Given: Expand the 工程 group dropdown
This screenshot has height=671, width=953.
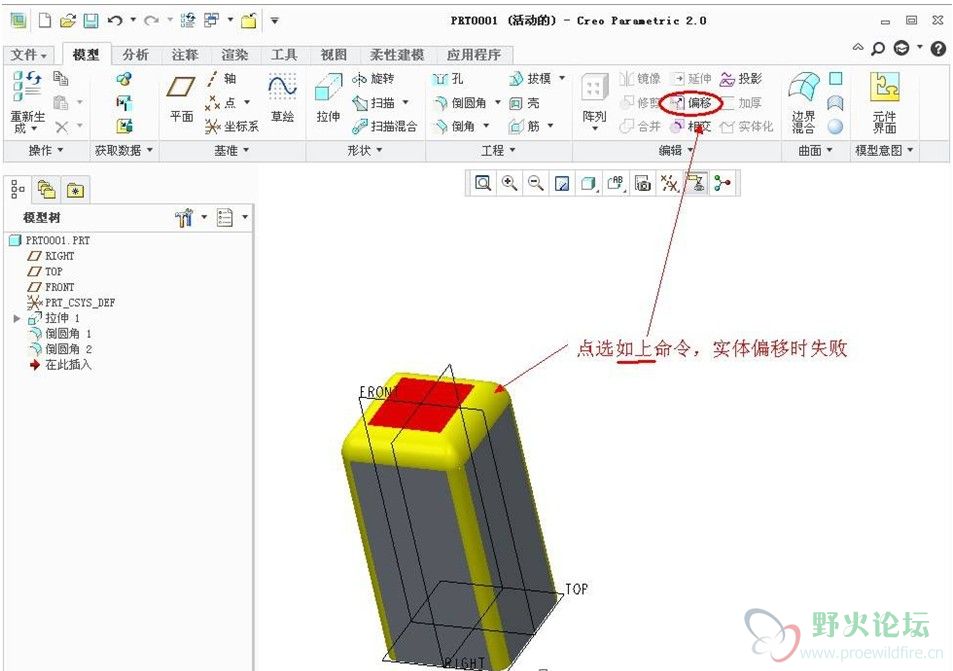Looking at the screenshot, I should tap(498, 150).
